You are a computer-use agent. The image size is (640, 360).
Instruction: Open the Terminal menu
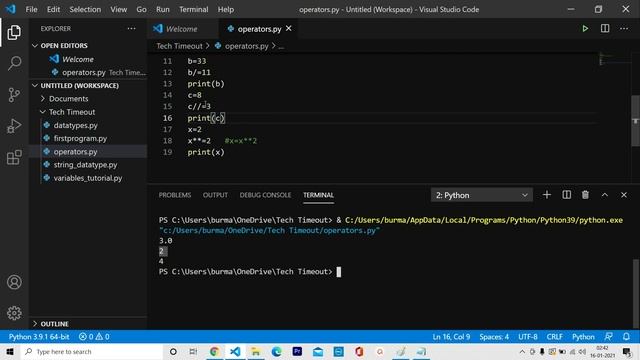[x=193, y=9]
